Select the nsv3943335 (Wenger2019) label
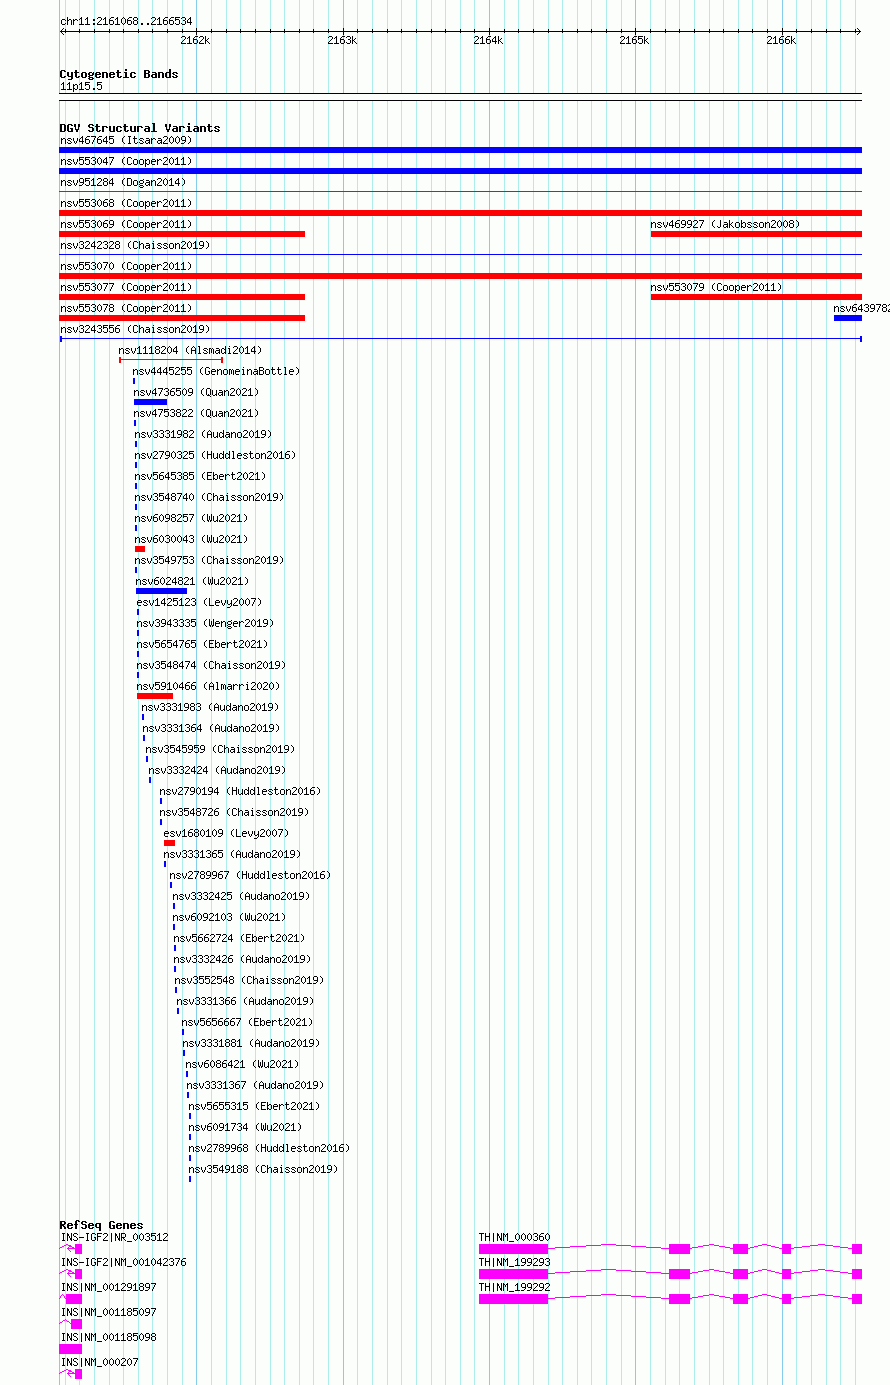Viewport: 890px width, 1385px height. click(x=205, y=623)
